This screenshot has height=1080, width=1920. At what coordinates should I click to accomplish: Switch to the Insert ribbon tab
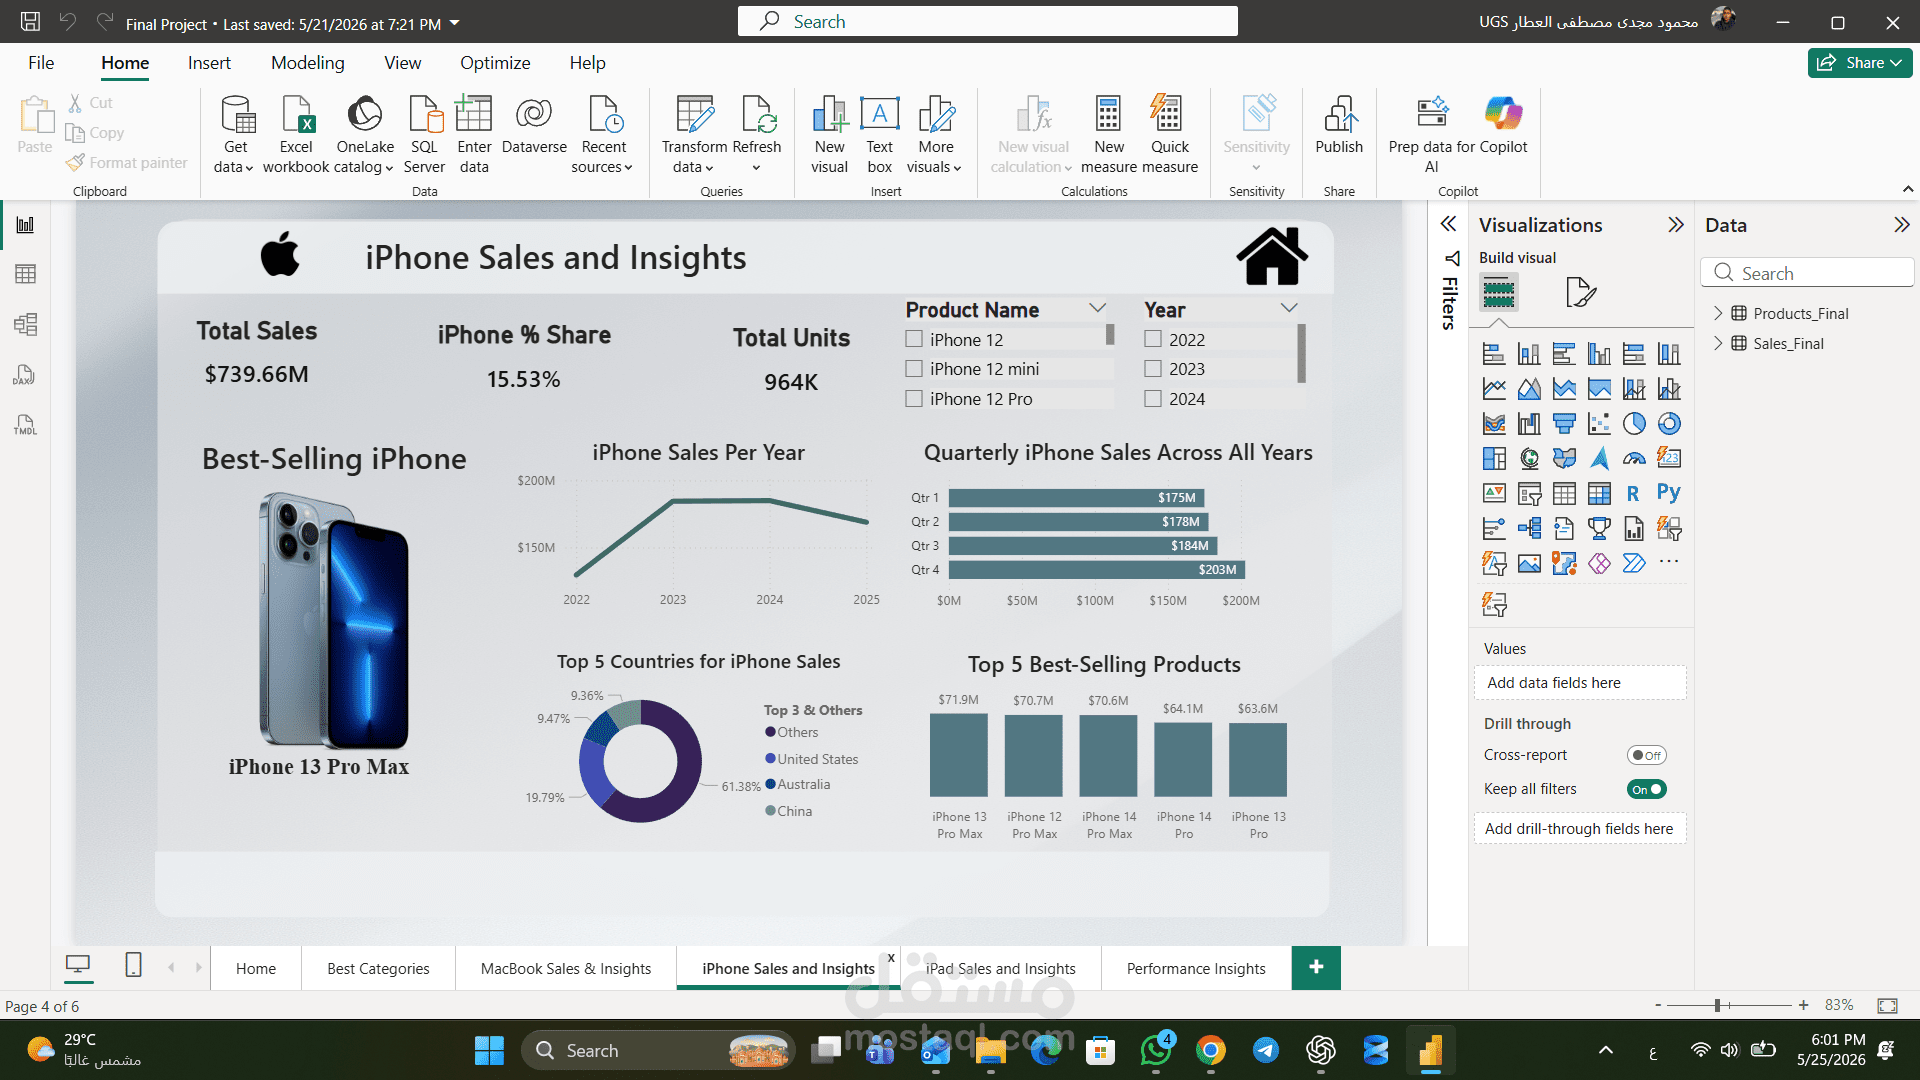coord(209,63)
